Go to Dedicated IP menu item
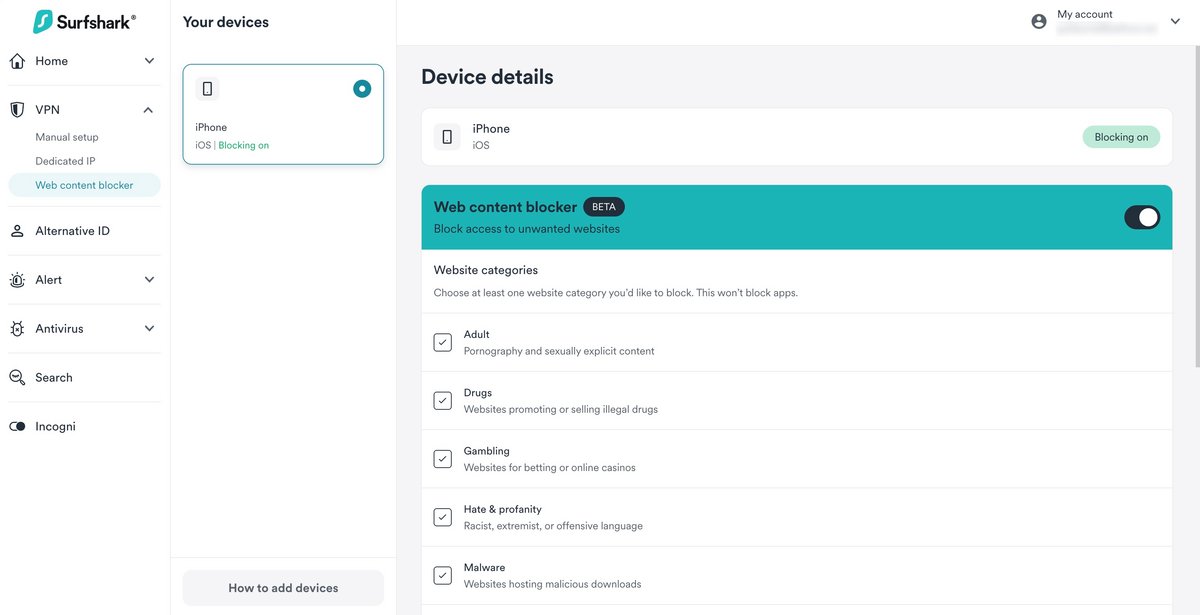Image resolution: width=1200 pixels, height=615 pixels. (65, 161)
